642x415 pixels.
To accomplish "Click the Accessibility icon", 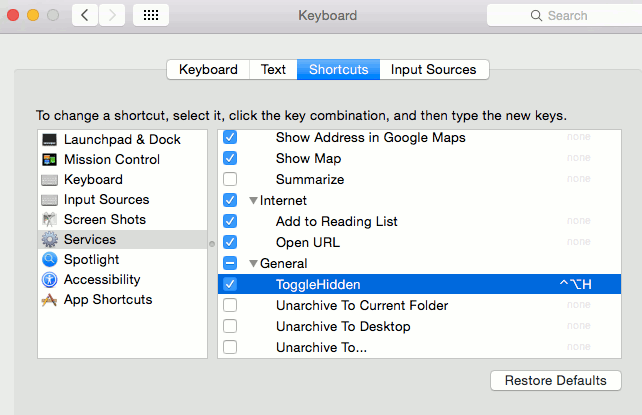I will (50, 280).
